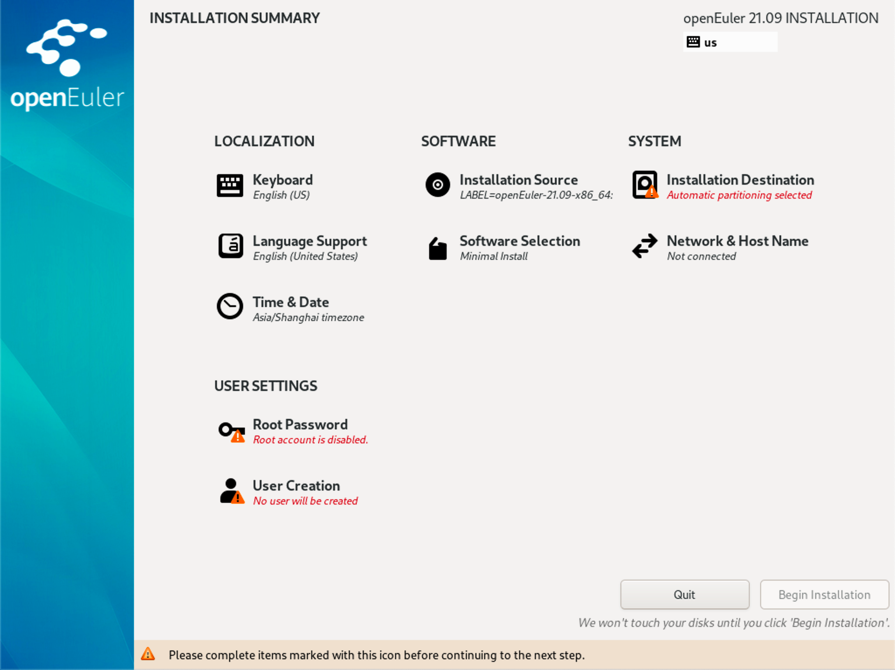Open Software Selection package icon
Viewport: 895px width, 670px height.
tap(437, 248)
